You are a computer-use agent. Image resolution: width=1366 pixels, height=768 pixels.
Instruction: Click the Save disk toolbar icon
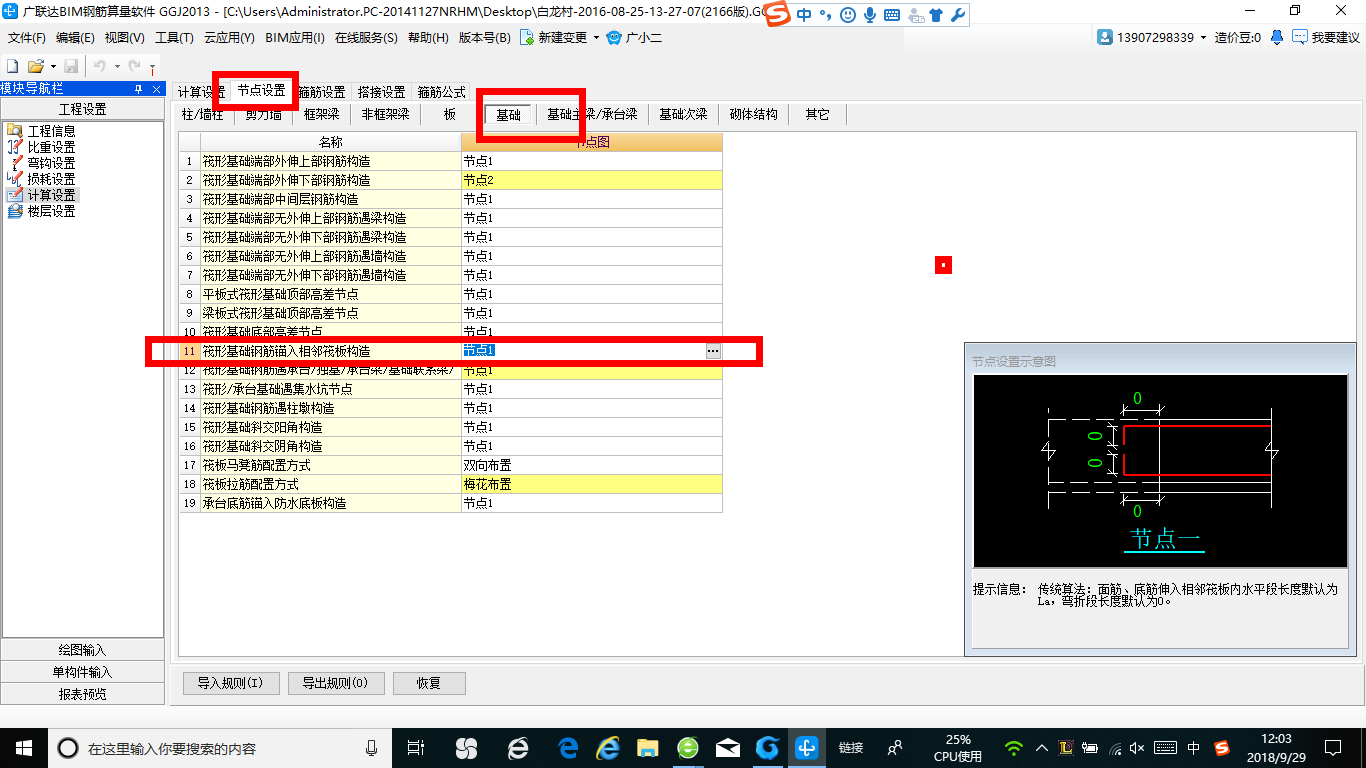[71, 65]
